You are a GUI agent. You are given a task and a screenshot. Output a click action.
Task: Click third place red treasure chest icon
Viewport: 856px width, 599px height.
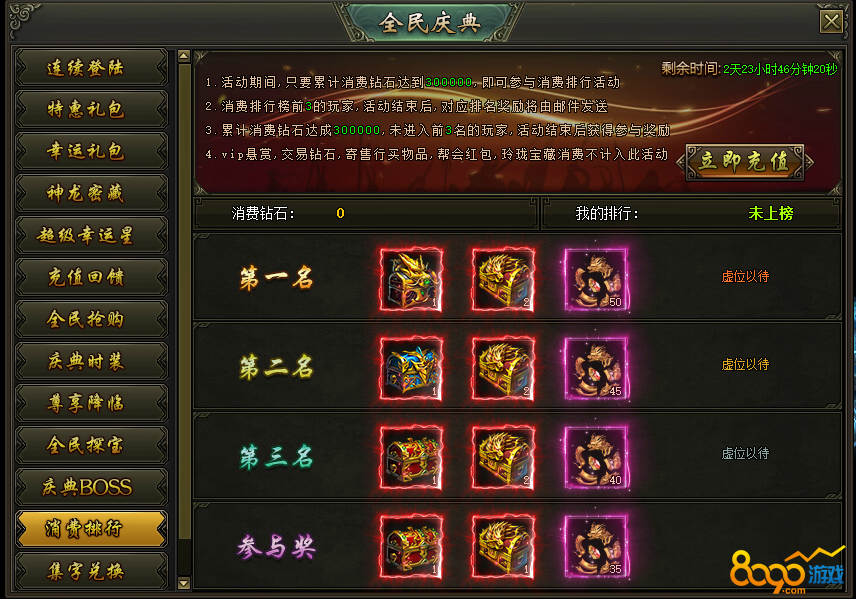coord(411,457)
